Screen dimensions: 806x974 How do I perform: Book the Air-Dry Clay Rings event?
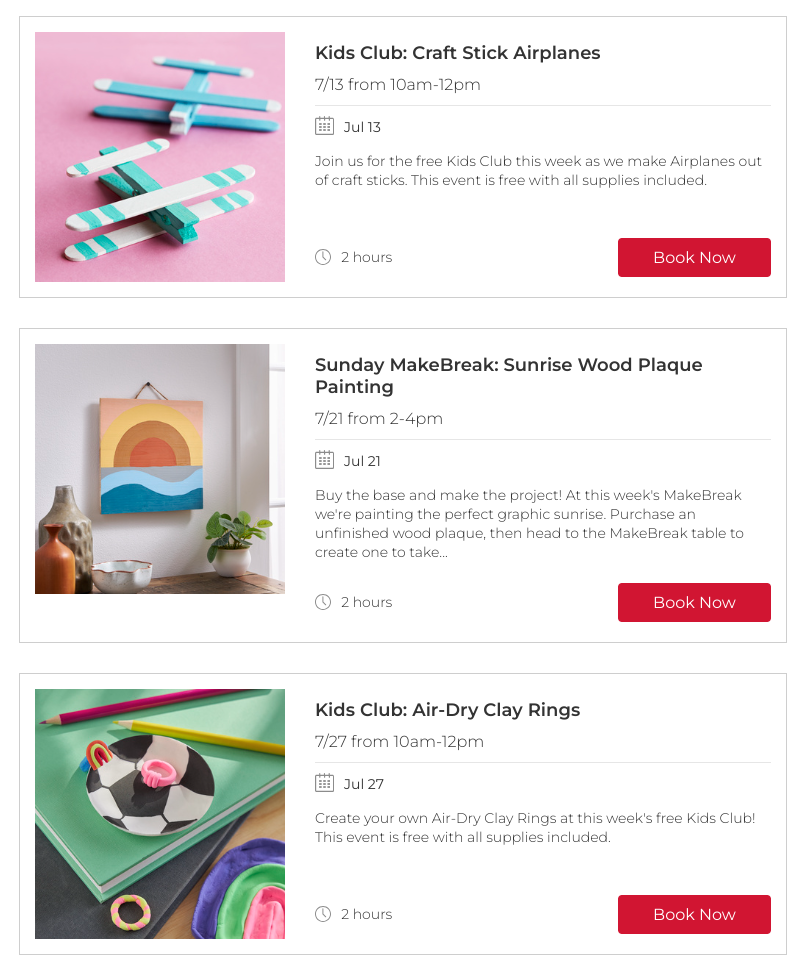coord(694,914)
